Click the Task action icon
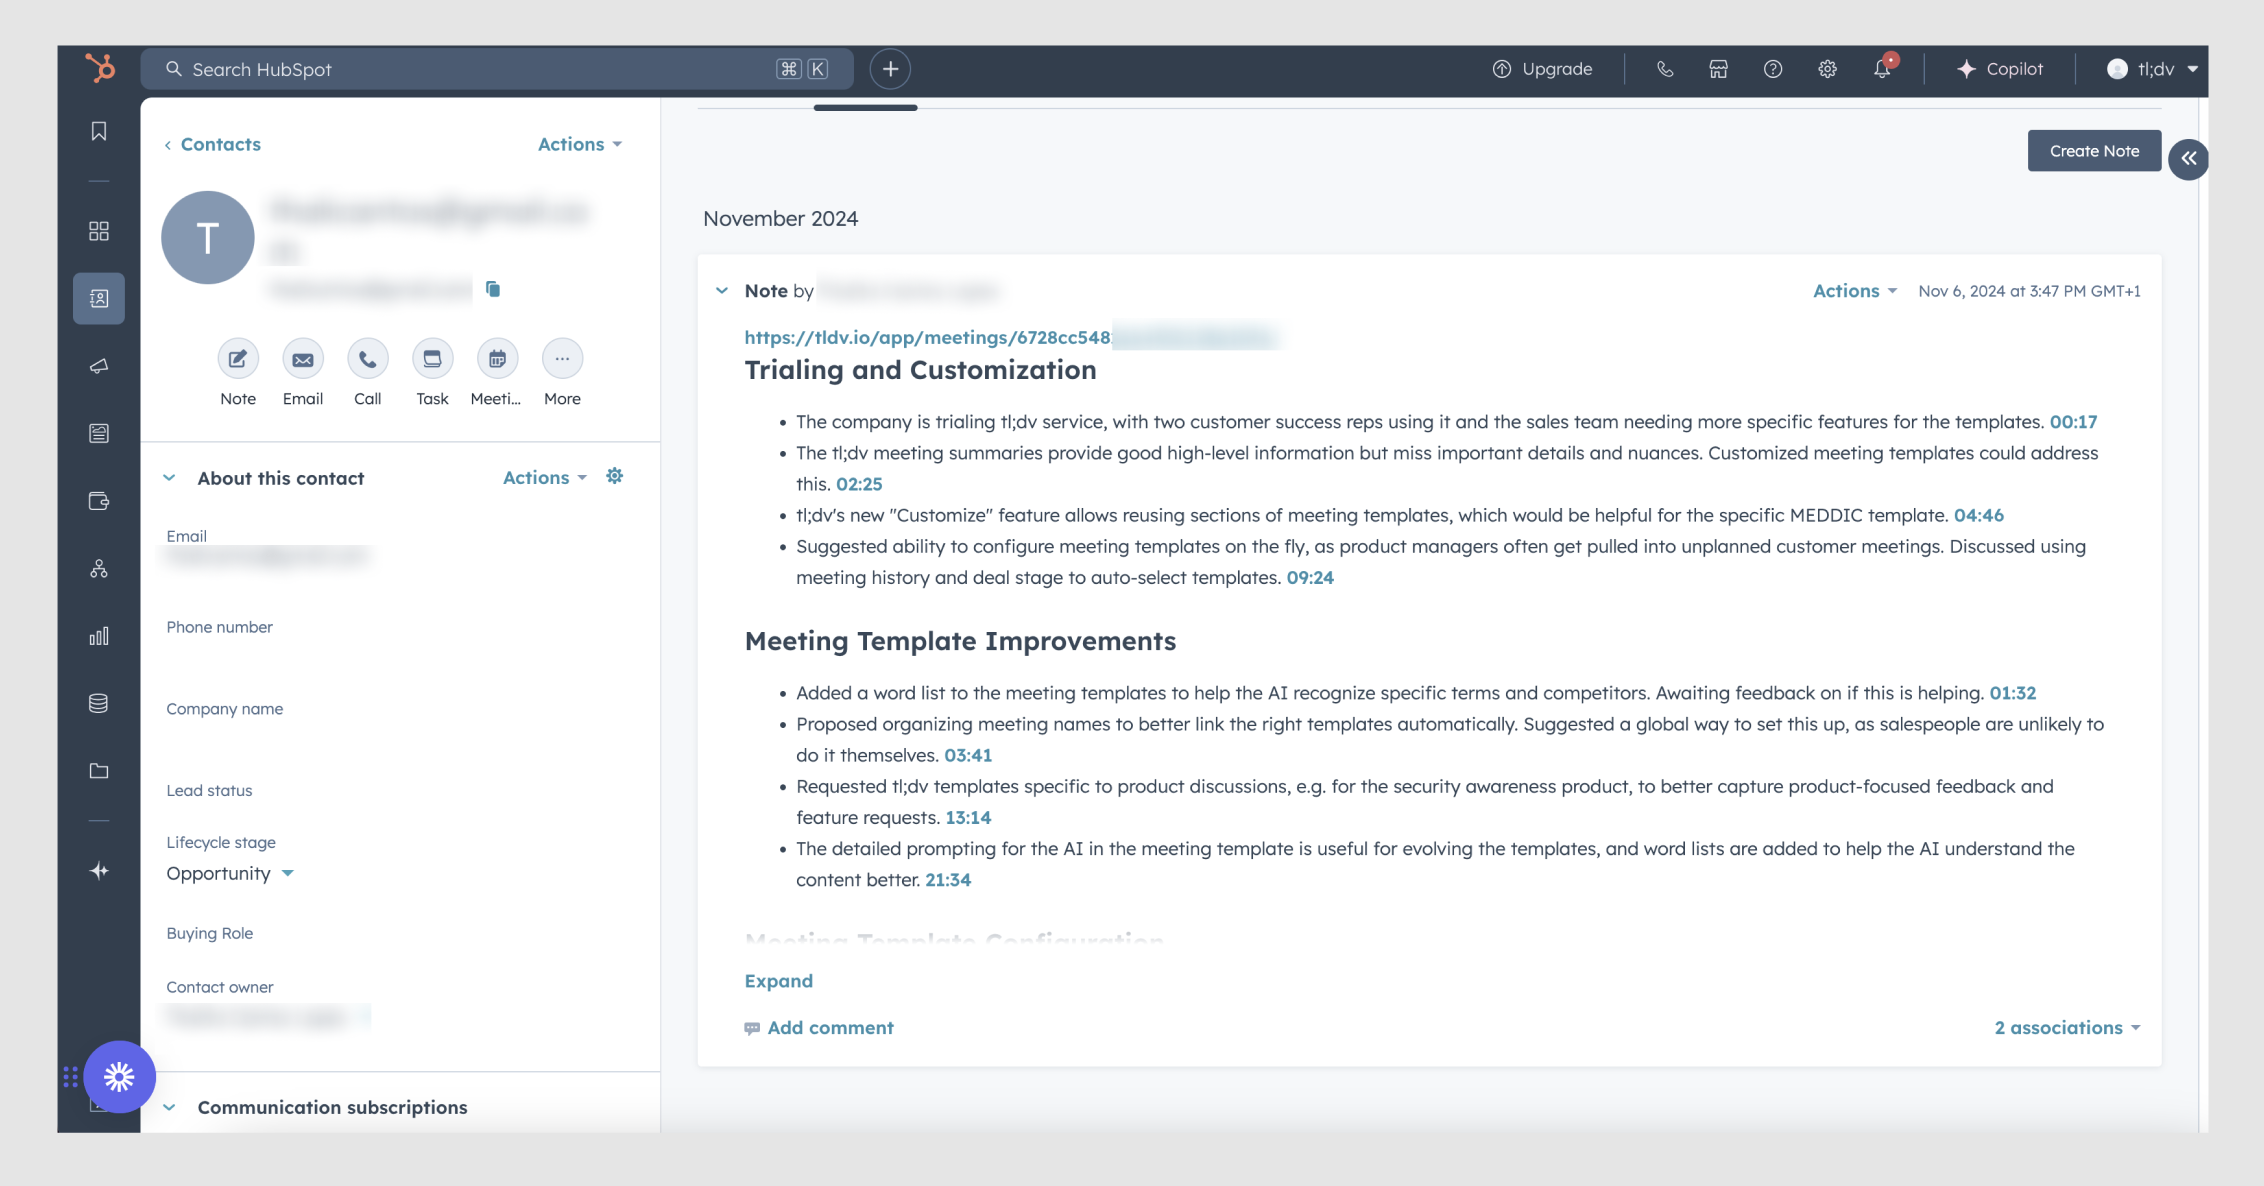The image size is (2264, 1186). (432, 359)
